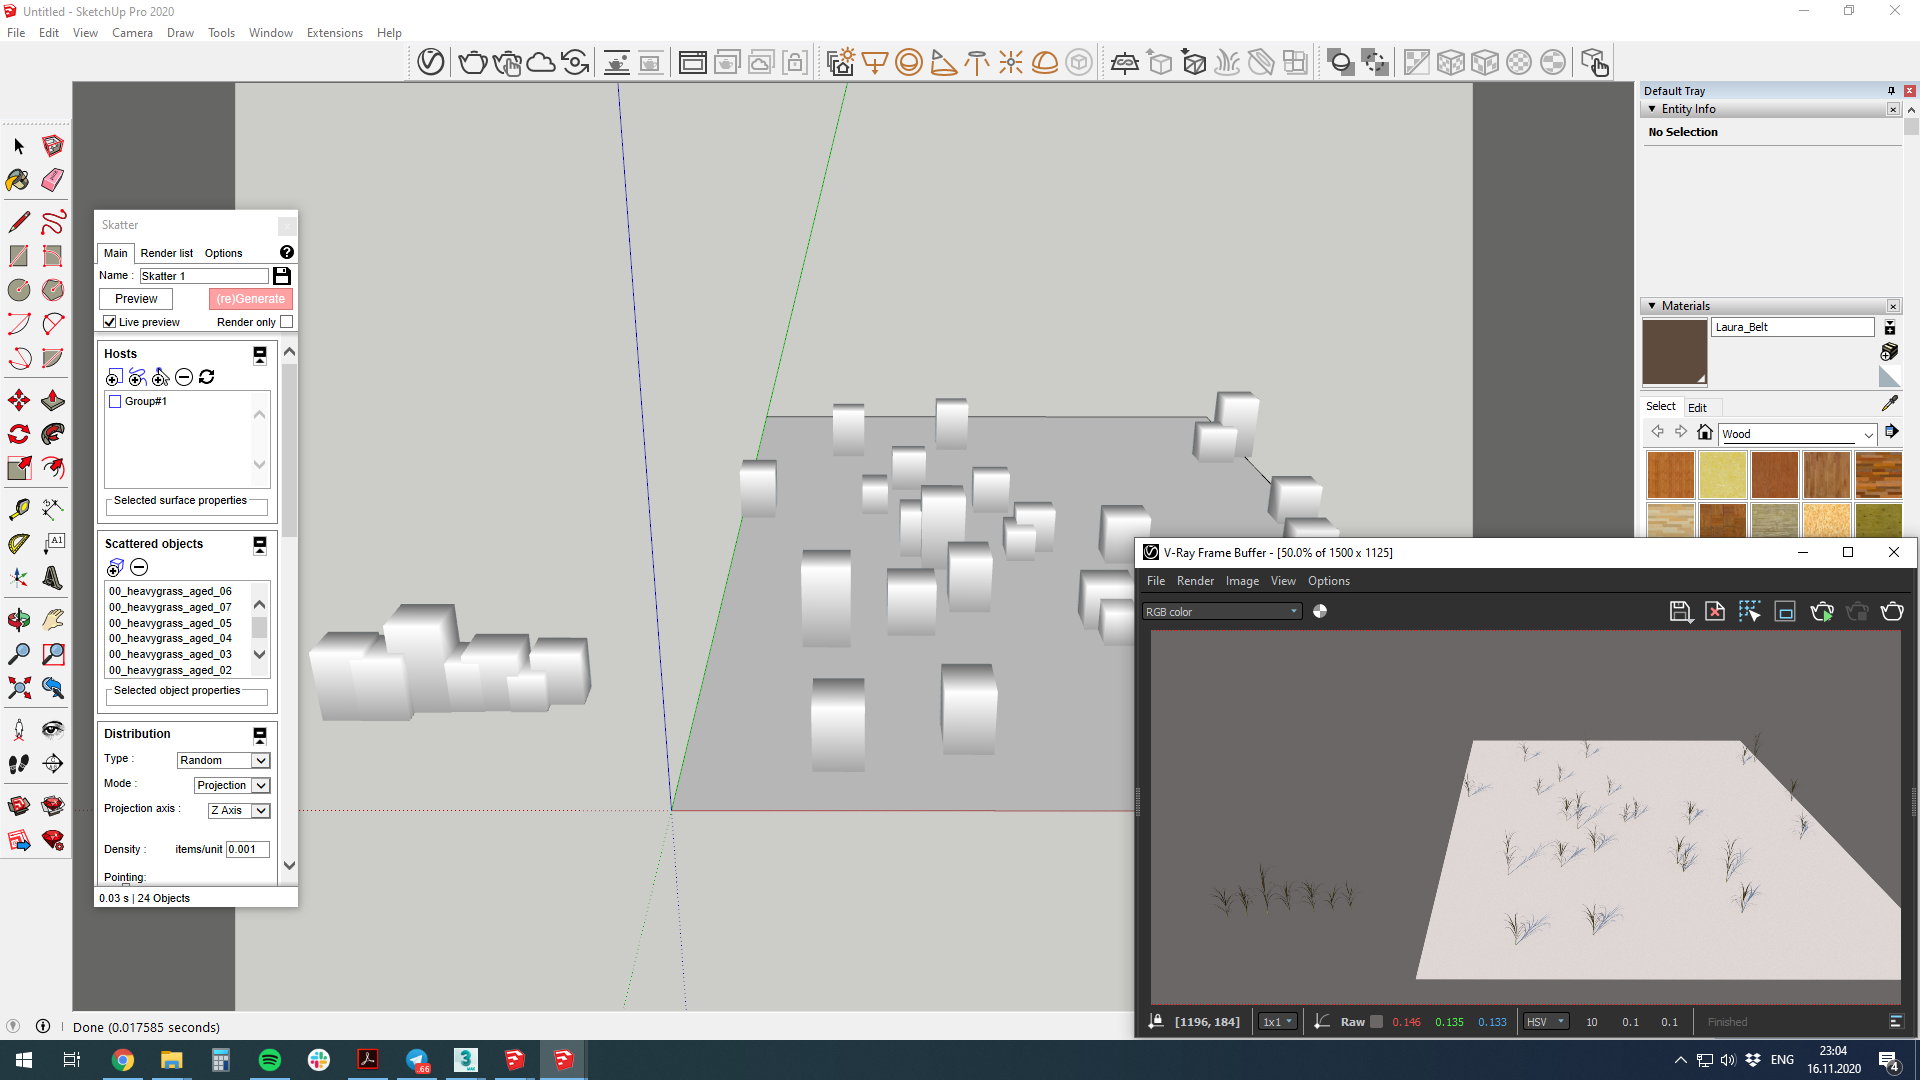This screenshot has width=1920, height=1080.
Task: Collapse the Distribution section
Action: (260, 734)
